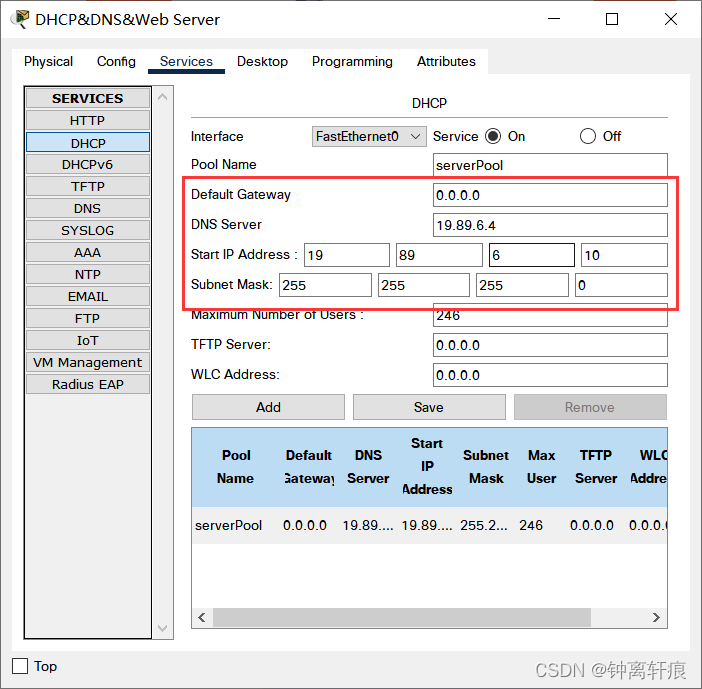The width and height of the screenshot is (702, 689).
Task: Enable the Top checkbox
Action: click(20, 666)
